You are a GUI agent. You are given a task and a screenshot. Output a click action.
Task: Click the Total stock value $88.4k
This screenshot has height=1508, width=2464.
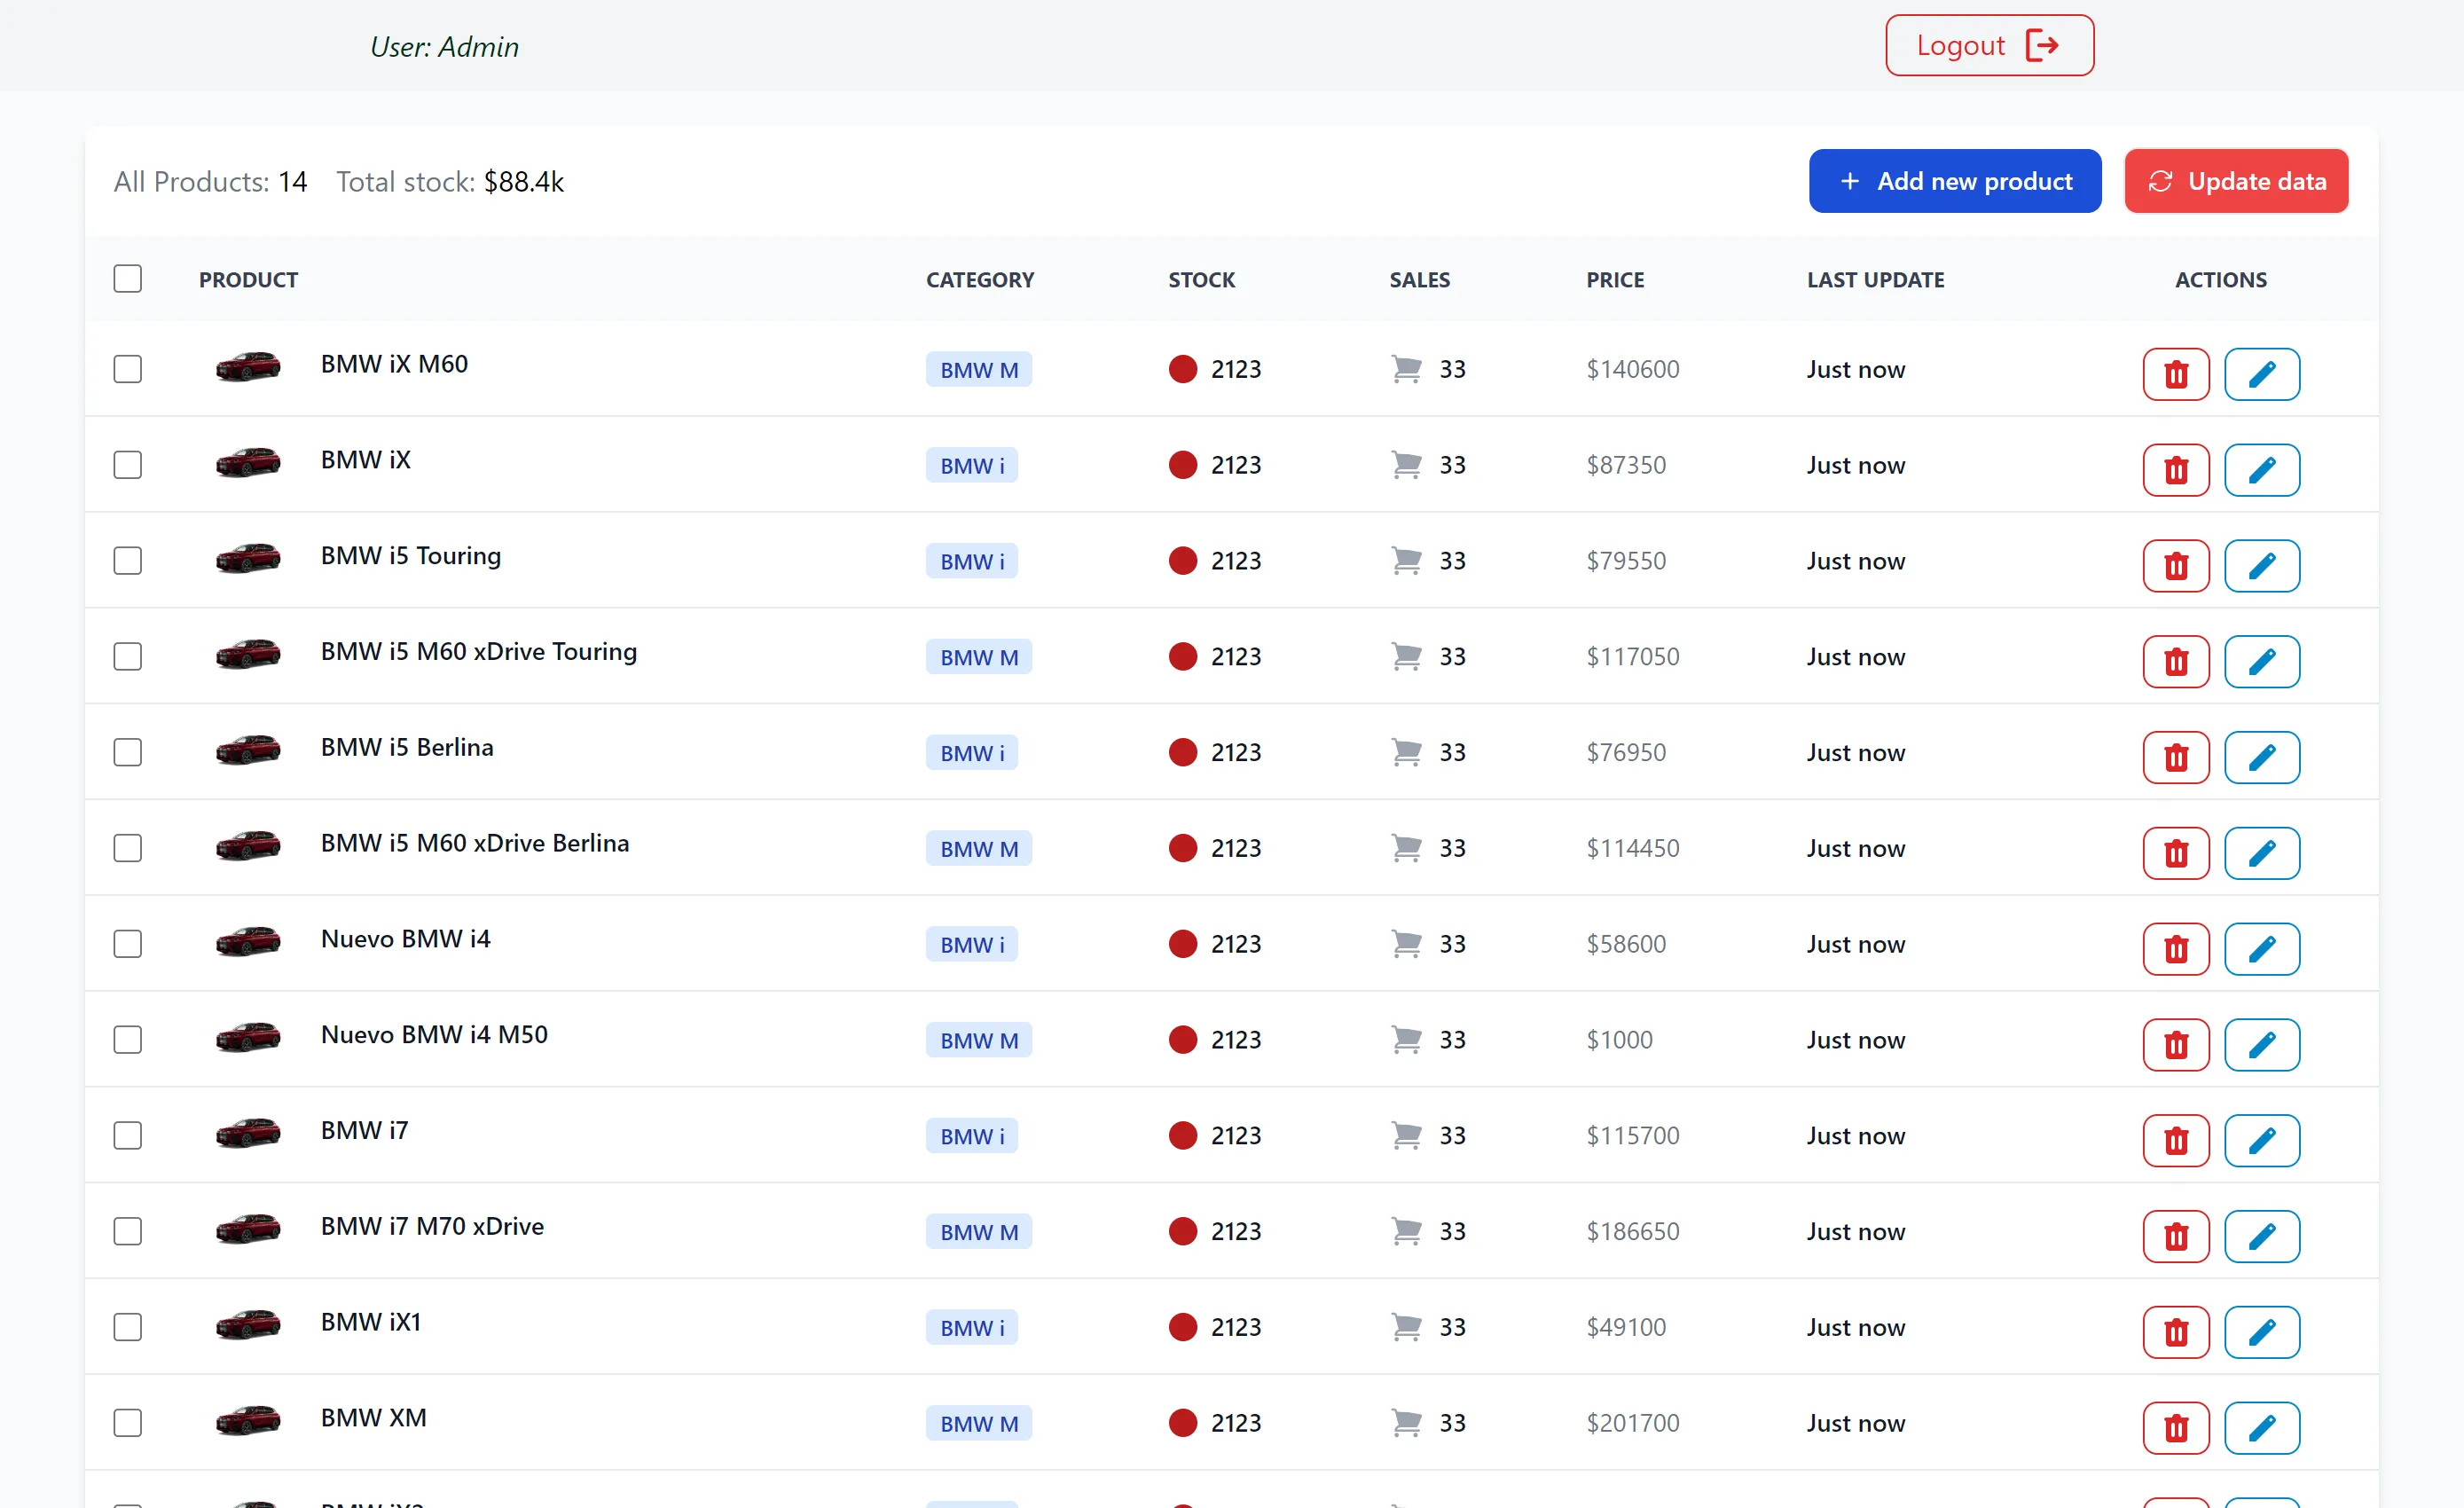[524, 183]
